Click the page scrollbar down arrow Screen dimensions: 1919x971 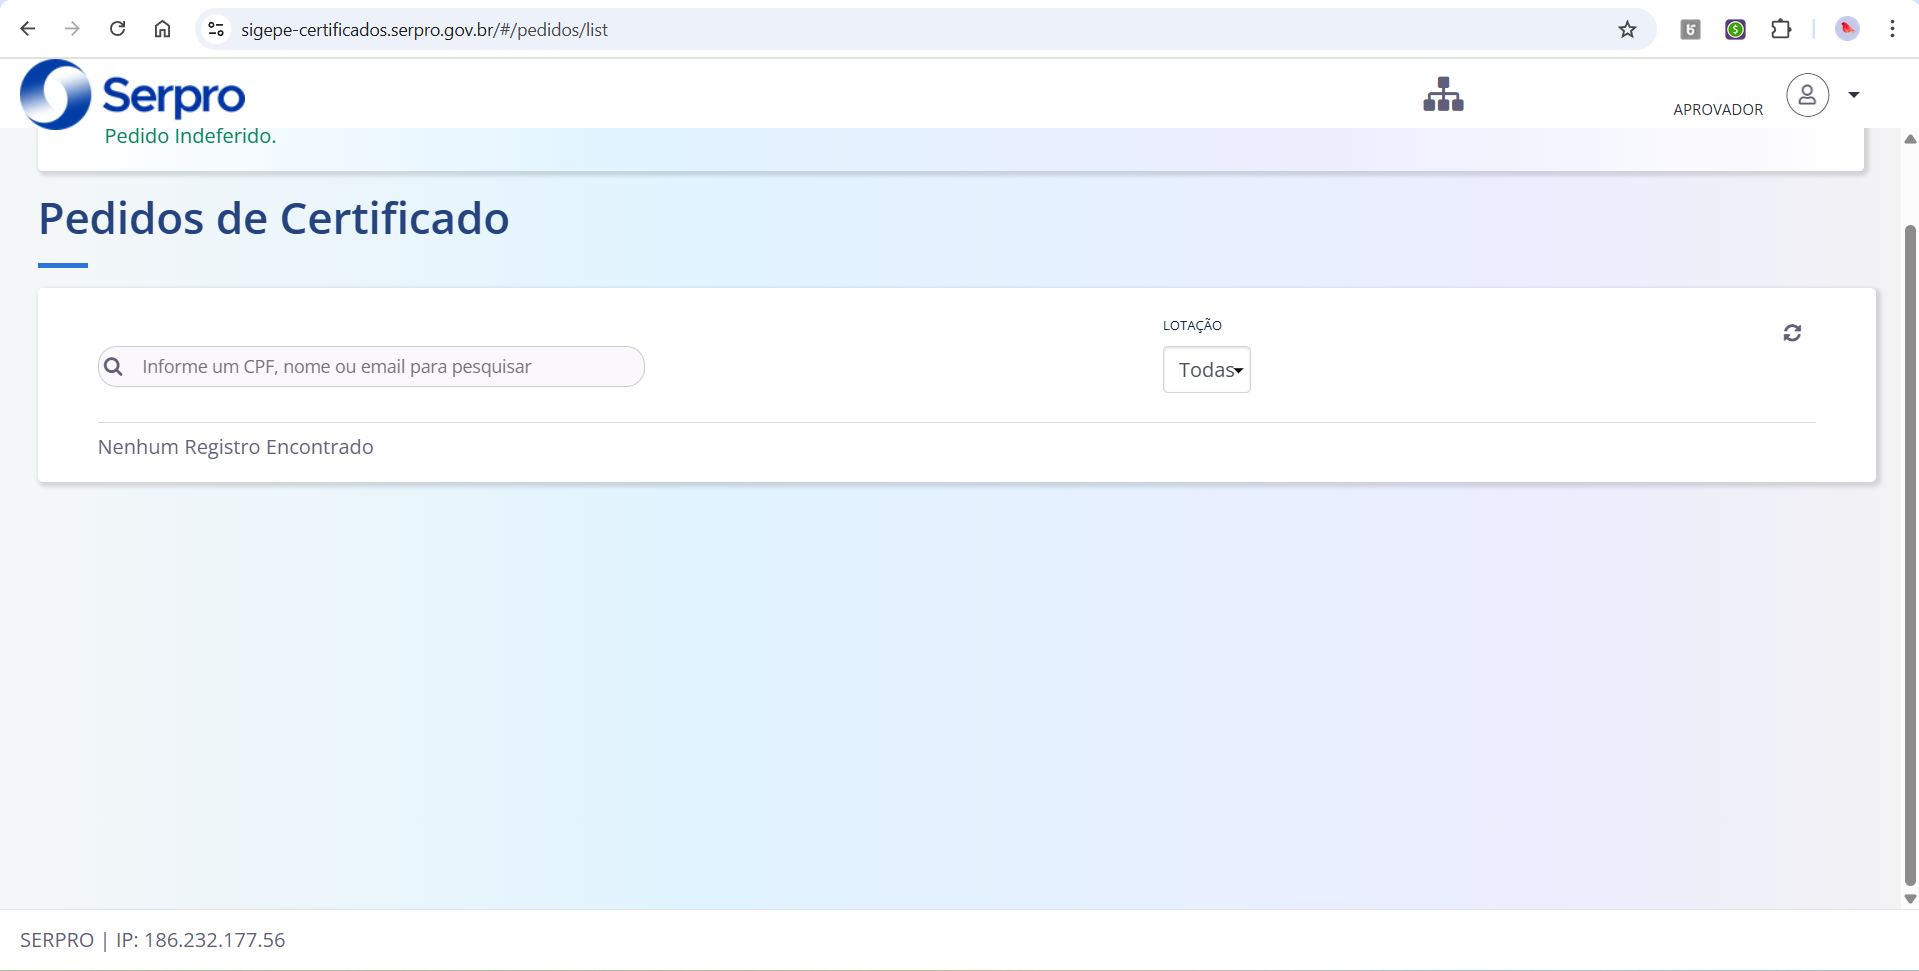(x=1910, y=898)
